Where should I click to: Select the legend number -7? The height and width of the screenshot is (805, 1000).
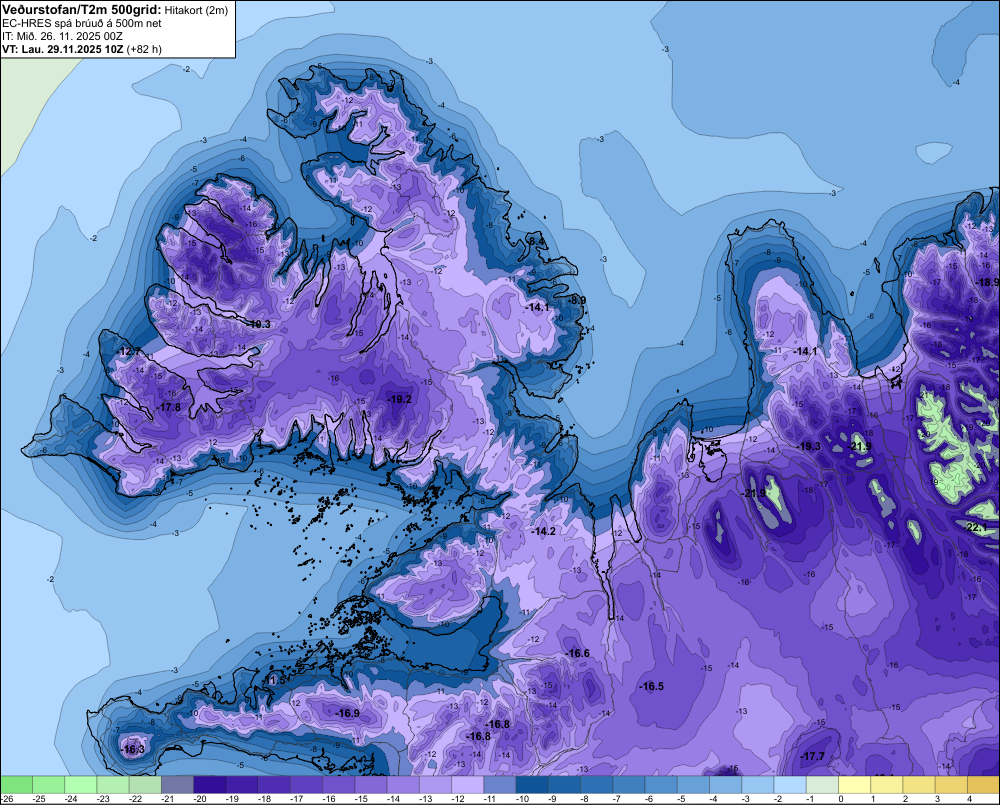tap(617, 799)
